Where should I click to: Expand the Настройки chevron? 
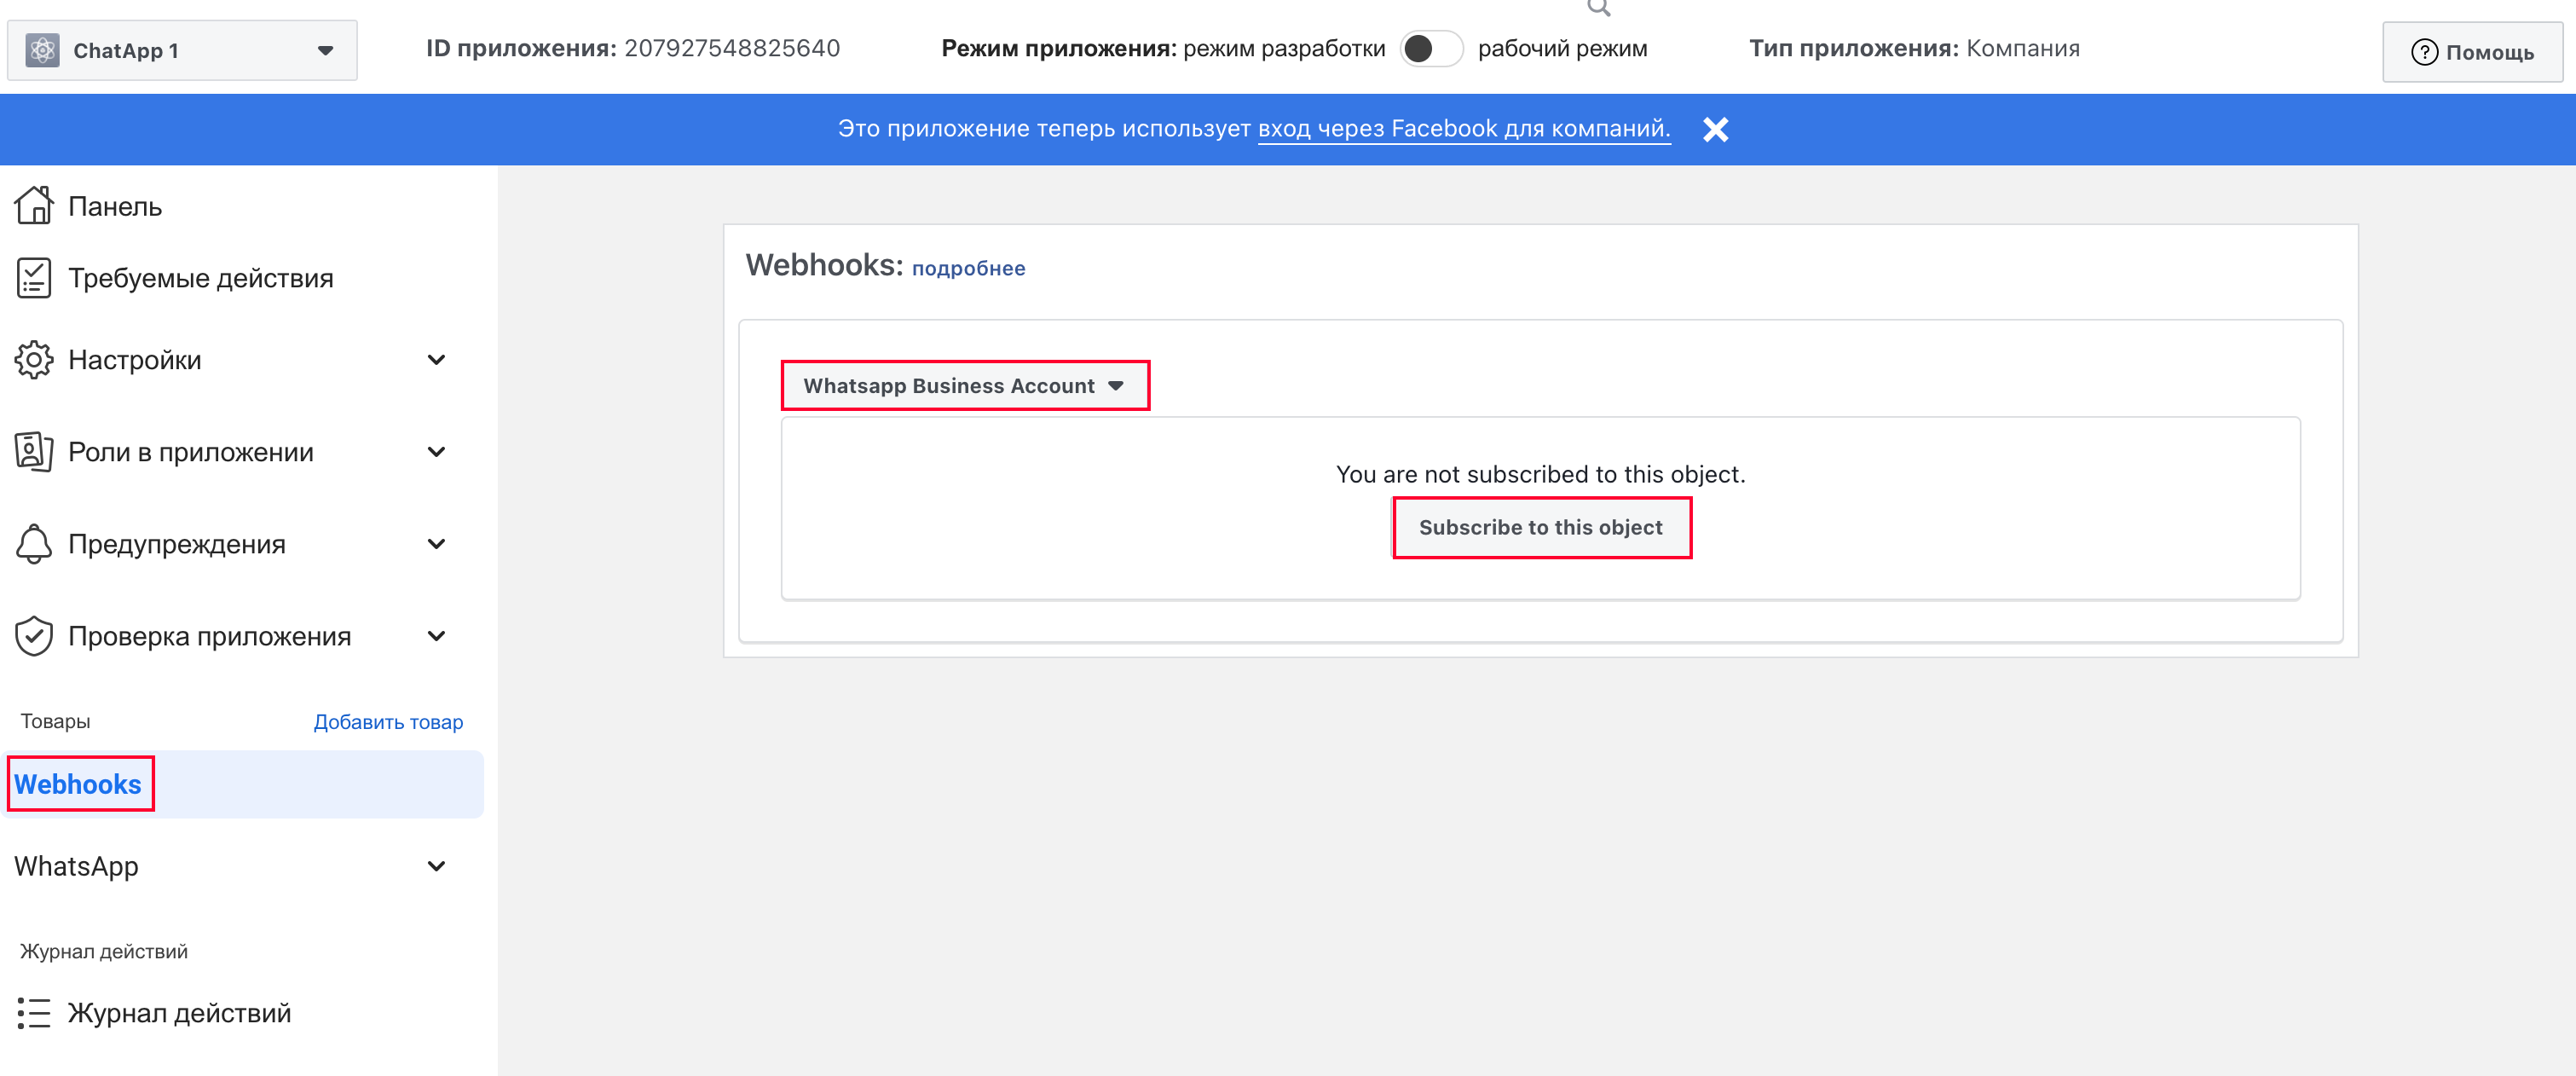pos(436,360)
